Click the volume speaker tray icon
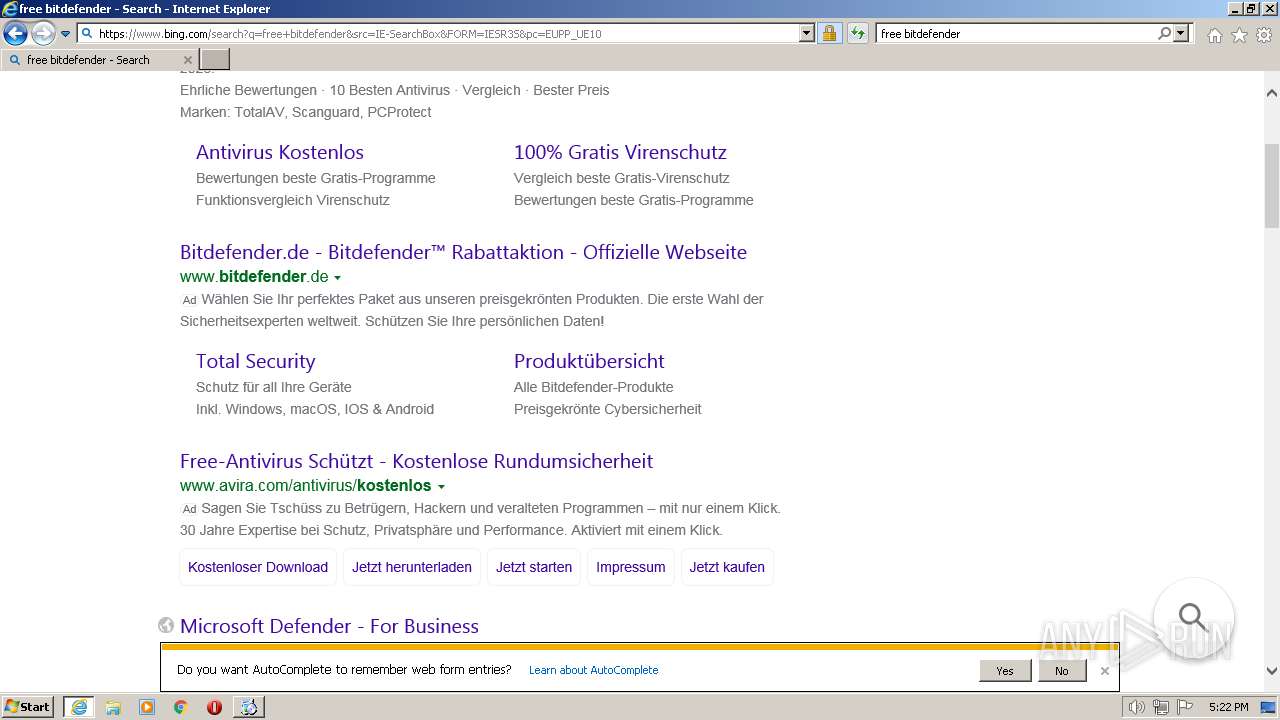 1136,707
